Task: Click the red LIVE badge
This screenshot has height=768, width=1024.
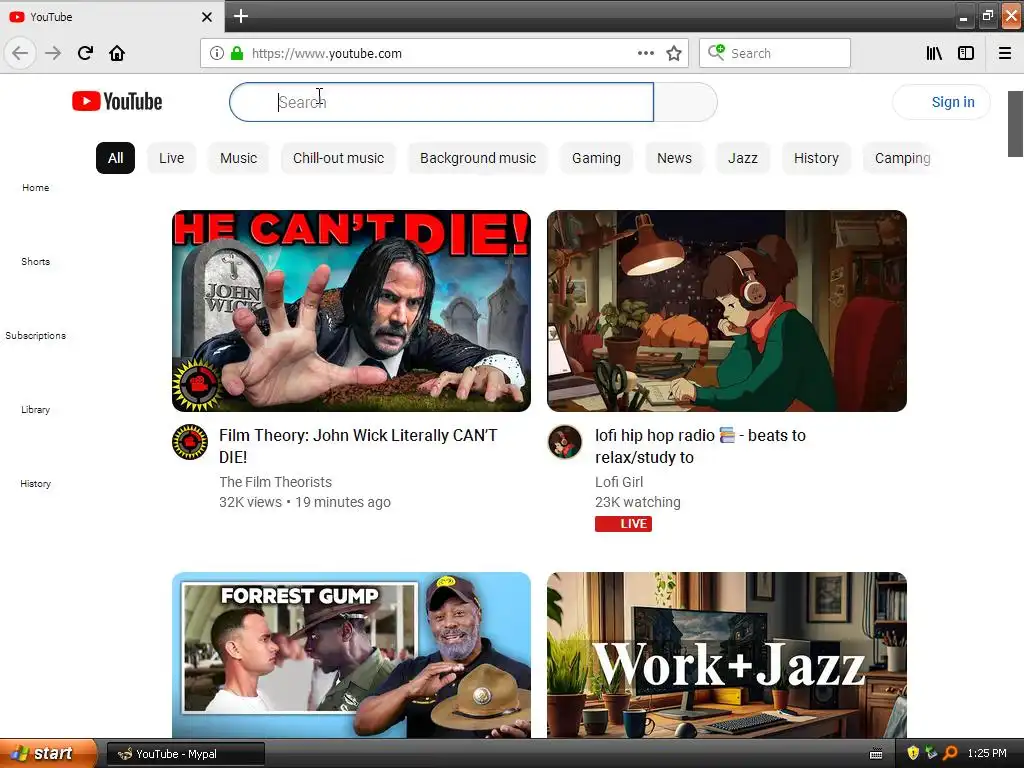Action: click(623, 524)
